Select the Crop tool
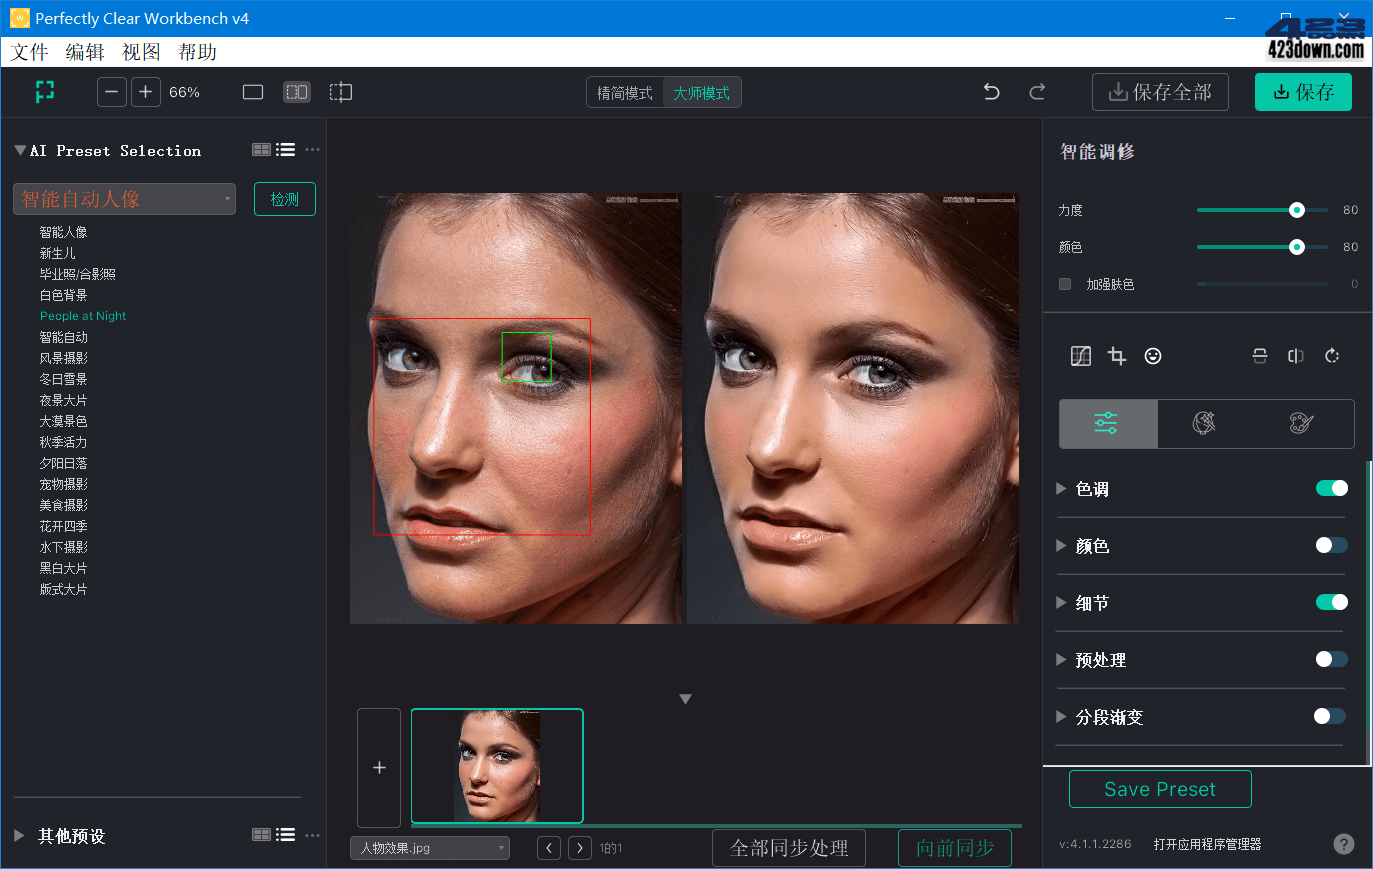 [x=1117, y=355]
